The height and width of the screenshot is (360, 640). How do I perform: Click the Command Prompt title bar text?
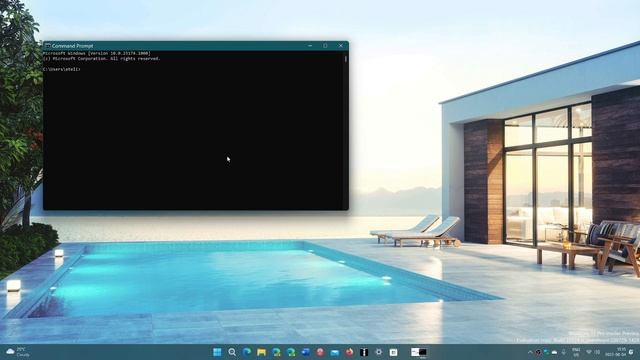click(x=72, y=46)
